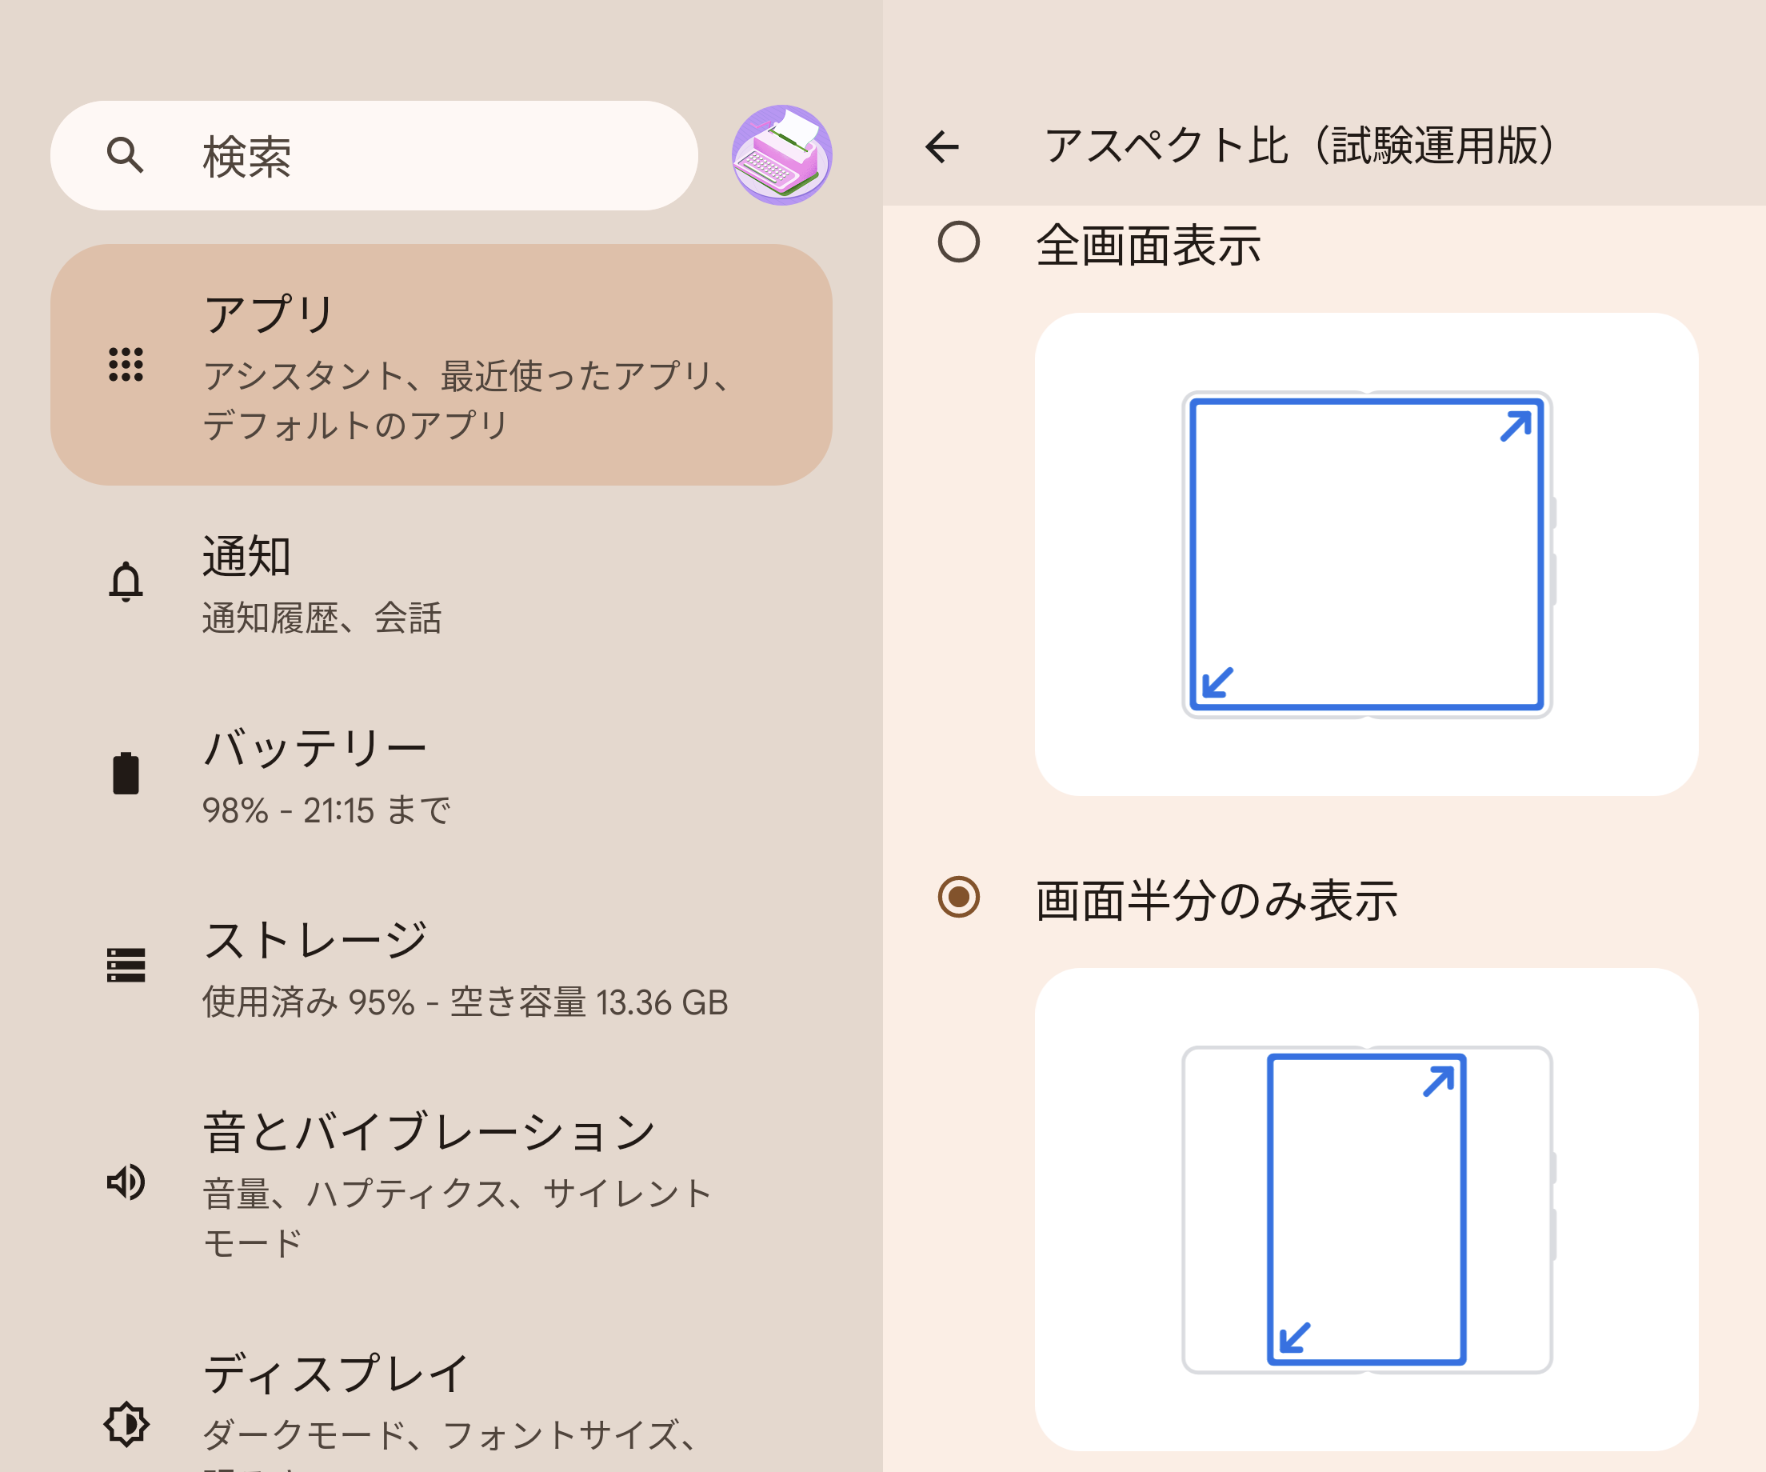
Task: Select the 全画面表示 radio button
Action: tap(959, 241)
